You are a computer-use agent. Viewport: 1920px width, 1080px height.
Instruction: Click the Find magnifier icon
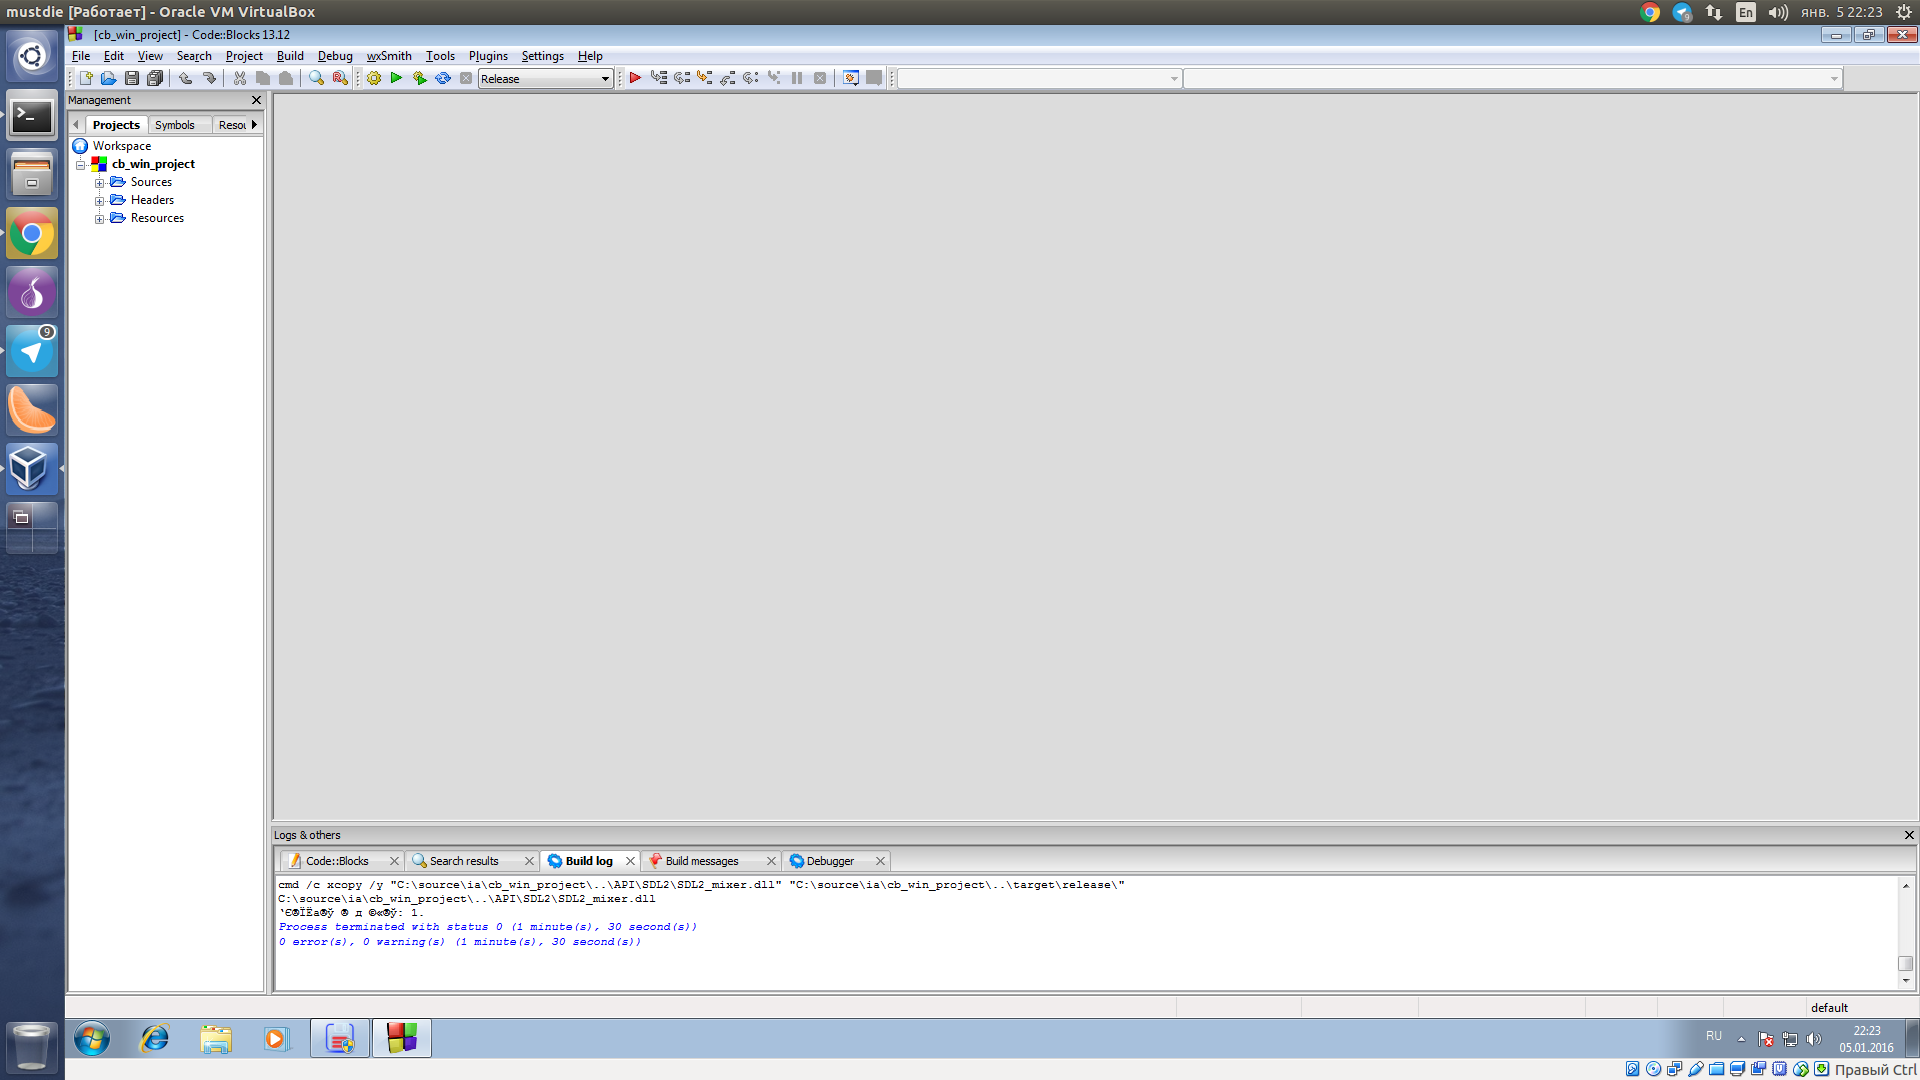coord(316,78)
